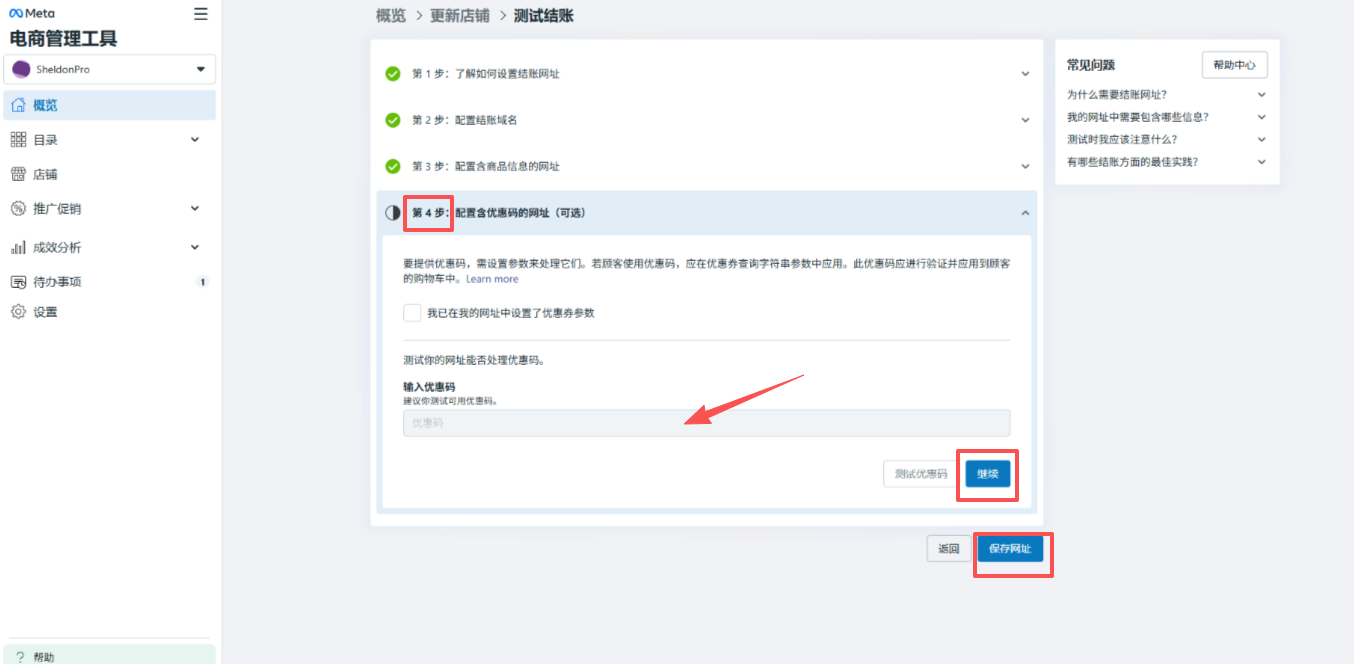
Task: Click the gear icon for 设置
Action: tap(18, 312)
